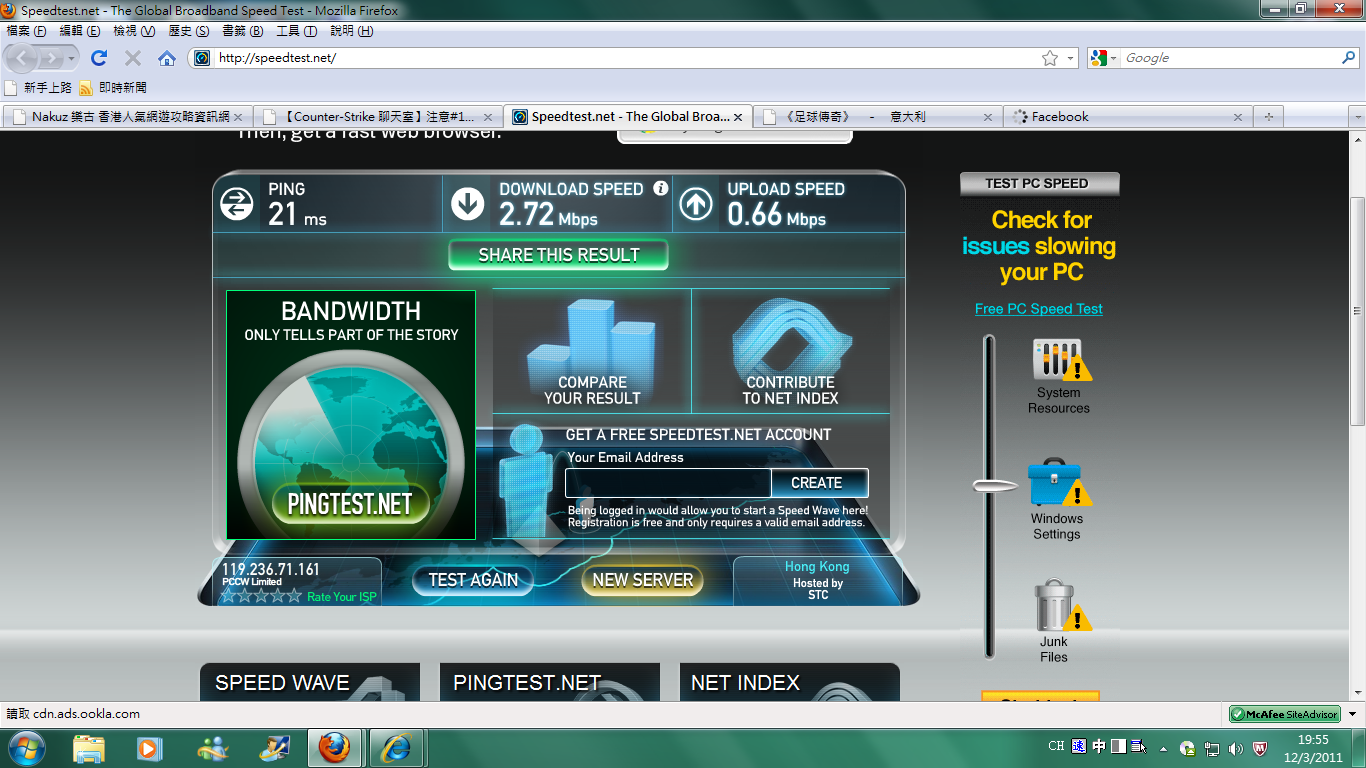Click the bookmark star in address bar
Image resolution: width=1366 pixels, height=768 pixels.
(x=1049, y=58)
